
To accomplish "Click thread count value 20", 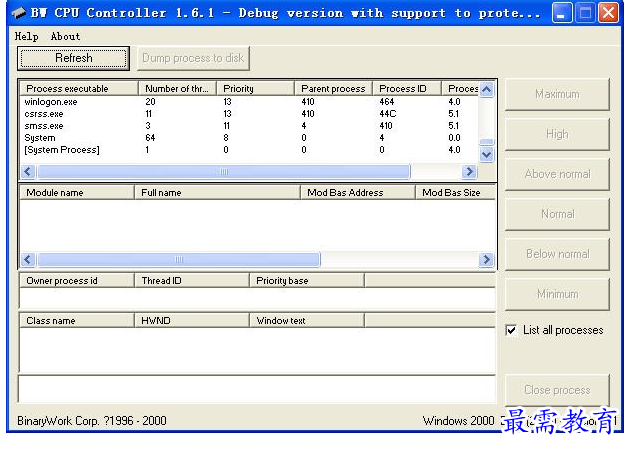I will click(x=150, y=102).
